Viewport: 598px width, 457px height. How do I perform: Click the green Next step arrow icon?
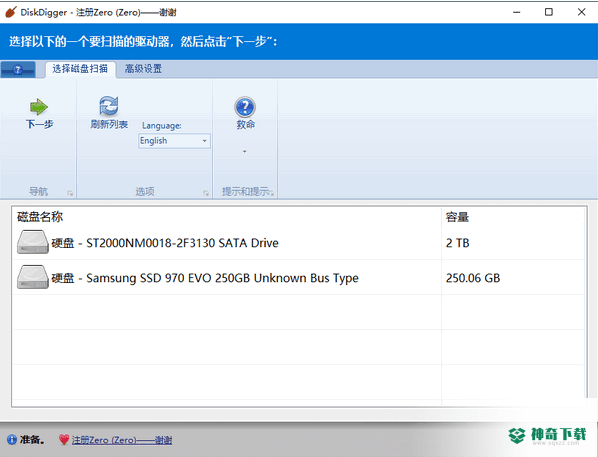pos(39,107)
